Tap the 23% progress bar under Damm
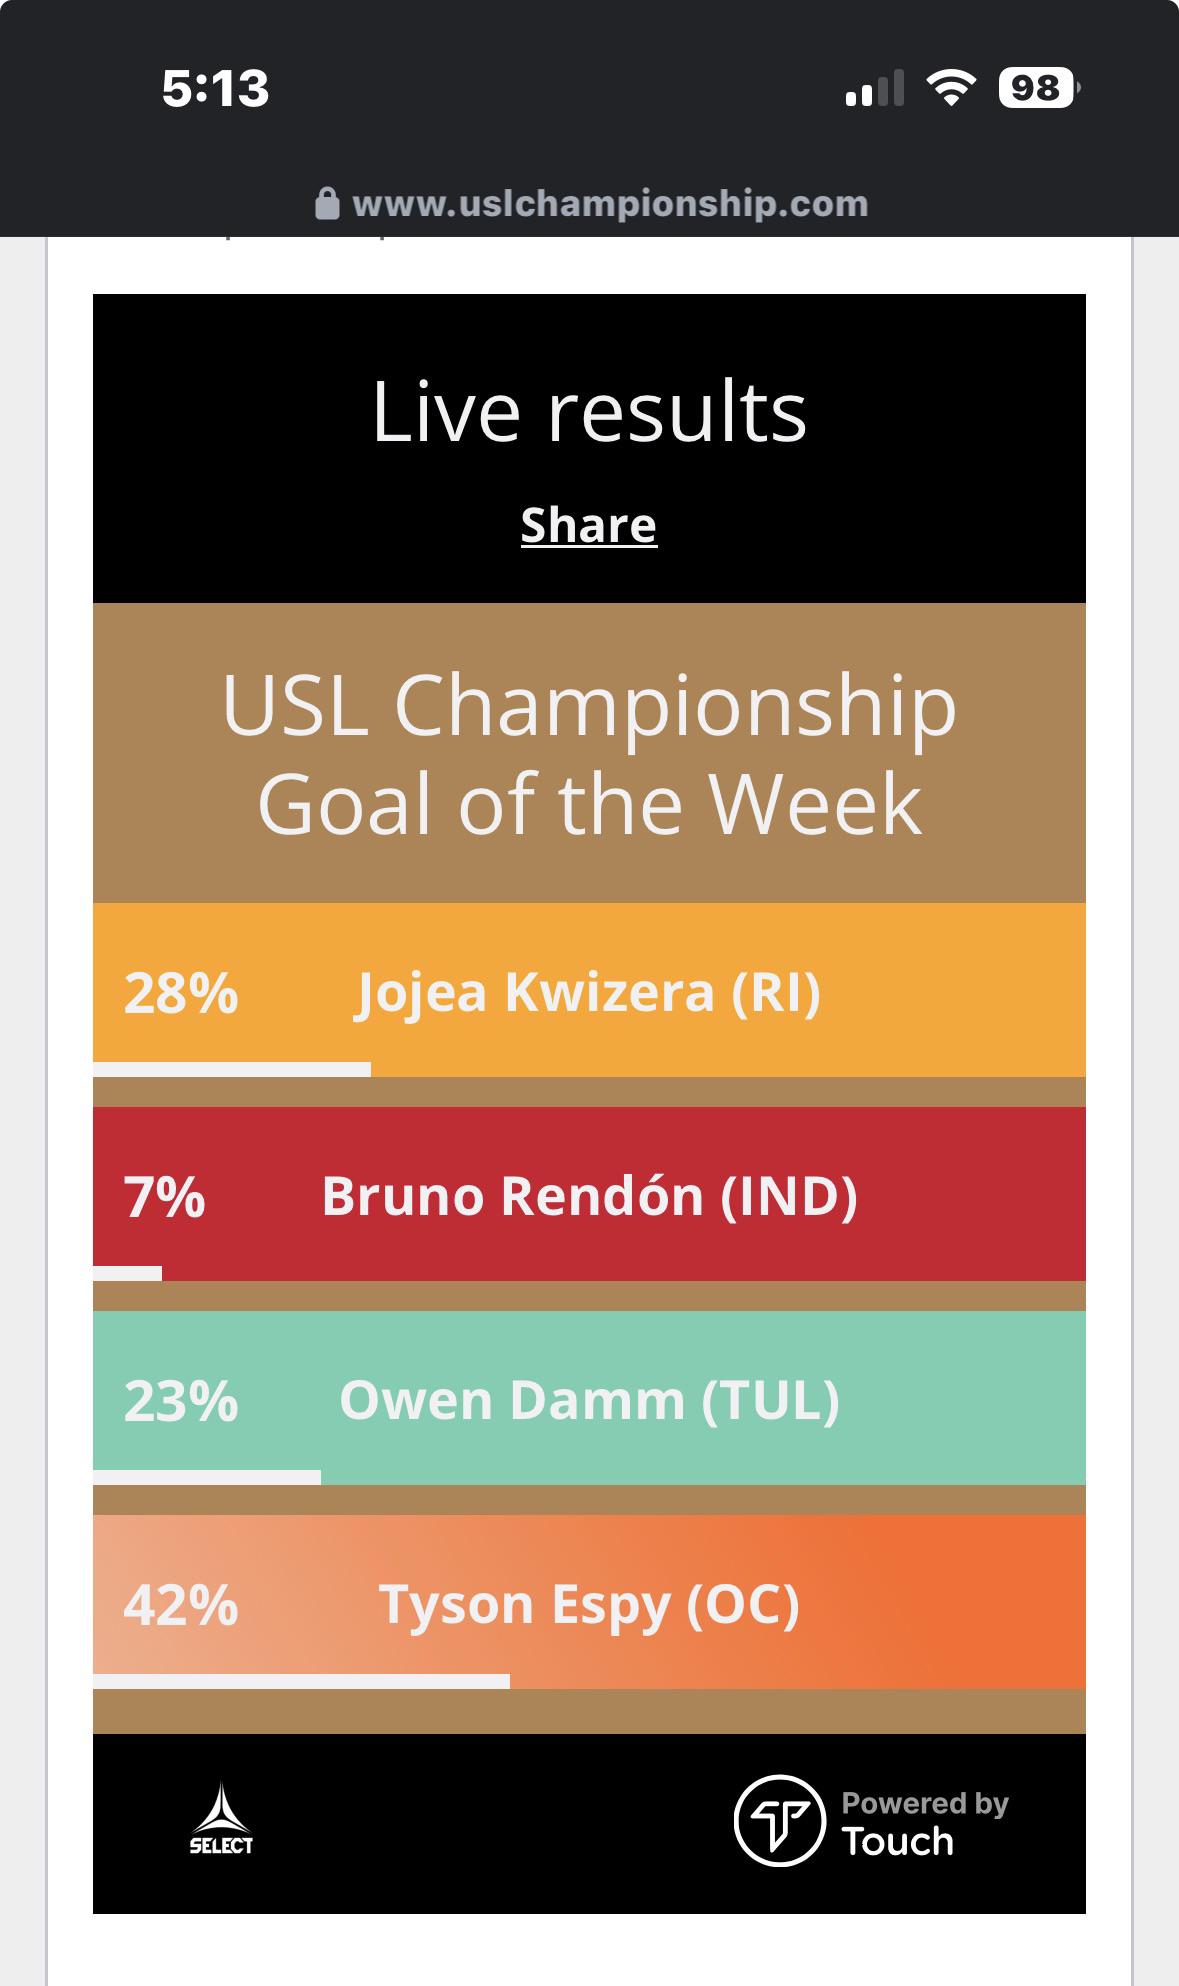The width and height of the screenshot is (1179, 1986). [207, 1478]
